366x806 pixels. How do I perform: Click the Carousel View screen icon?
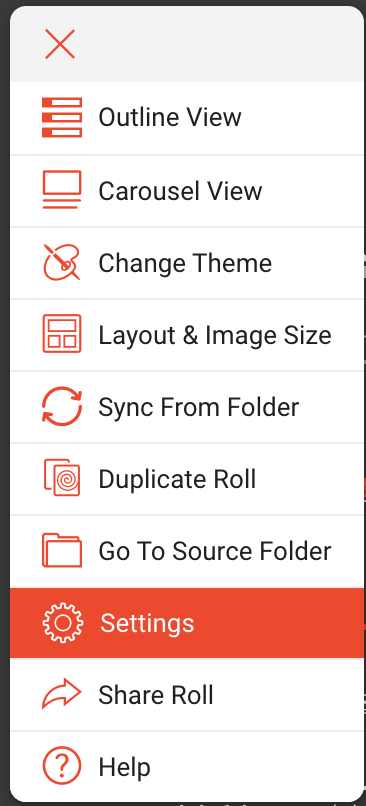[x=62, y=190]
